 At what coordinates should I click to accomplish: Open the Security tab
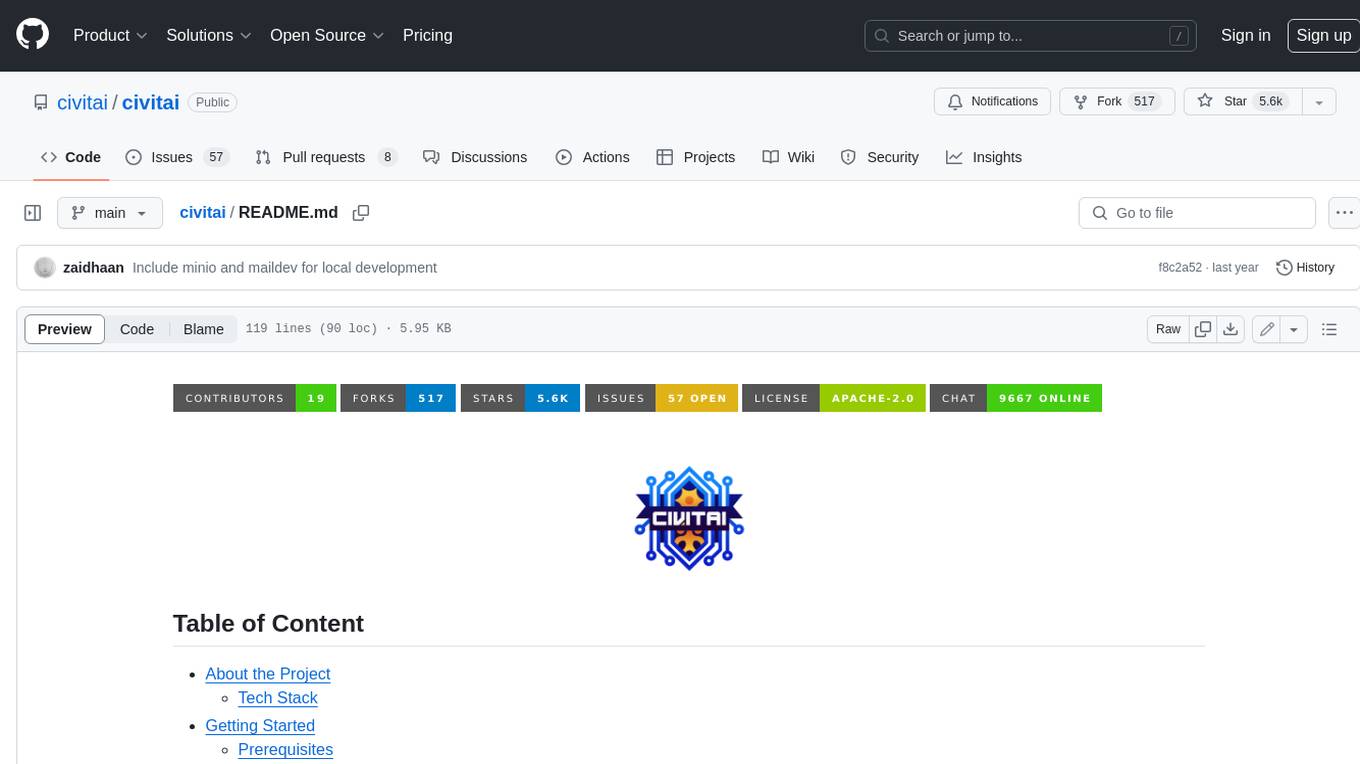pyautogui.click(x=880, y=157)
